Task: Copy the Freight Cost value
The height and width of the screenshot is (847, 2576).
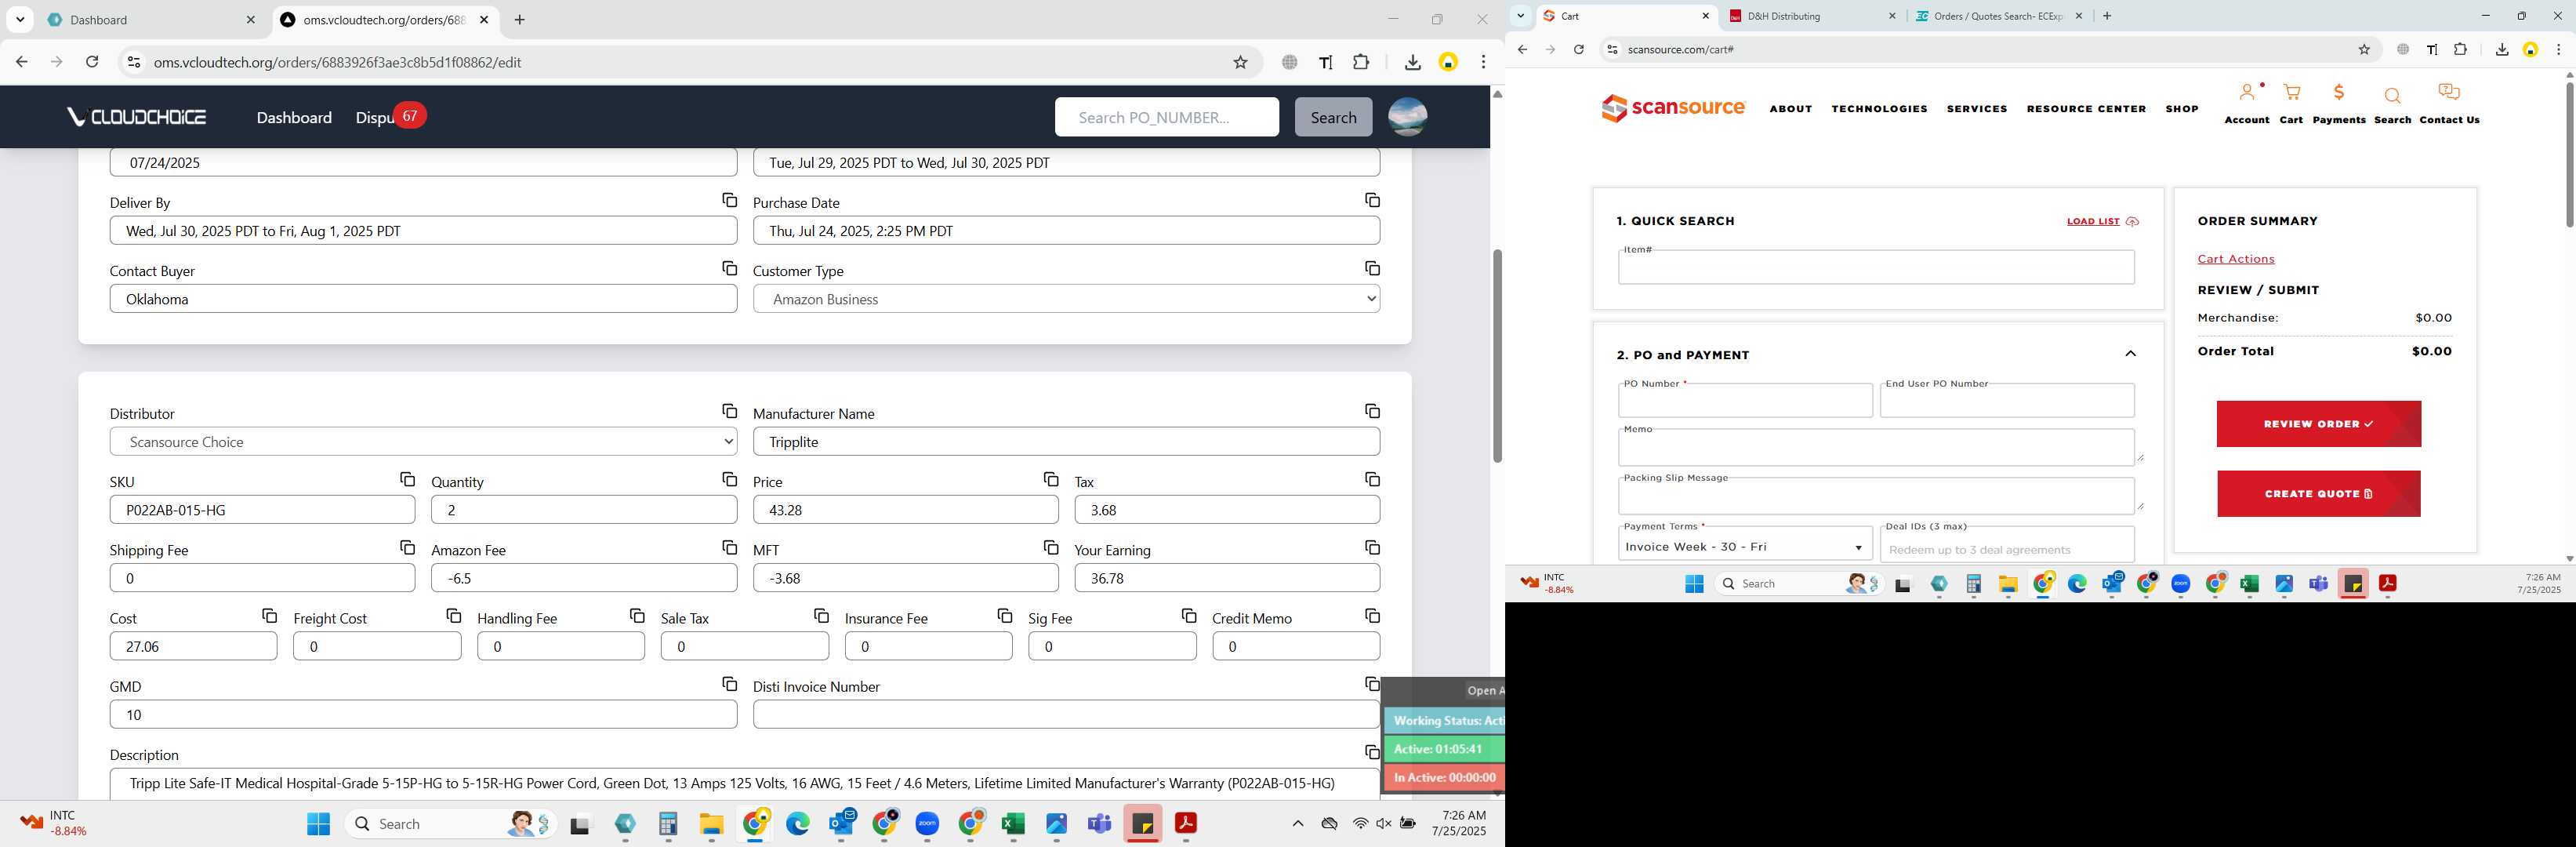Action: tap(453, 616)
